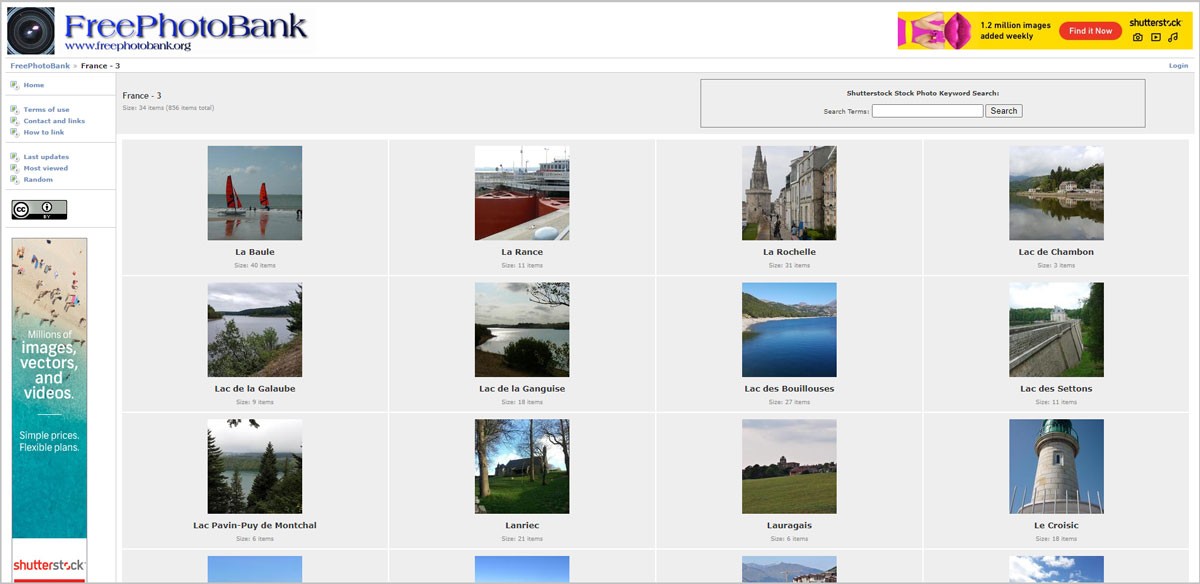Open the Lac Pavin-Puy de Montchal thumbnail

(x=255, y=467)
